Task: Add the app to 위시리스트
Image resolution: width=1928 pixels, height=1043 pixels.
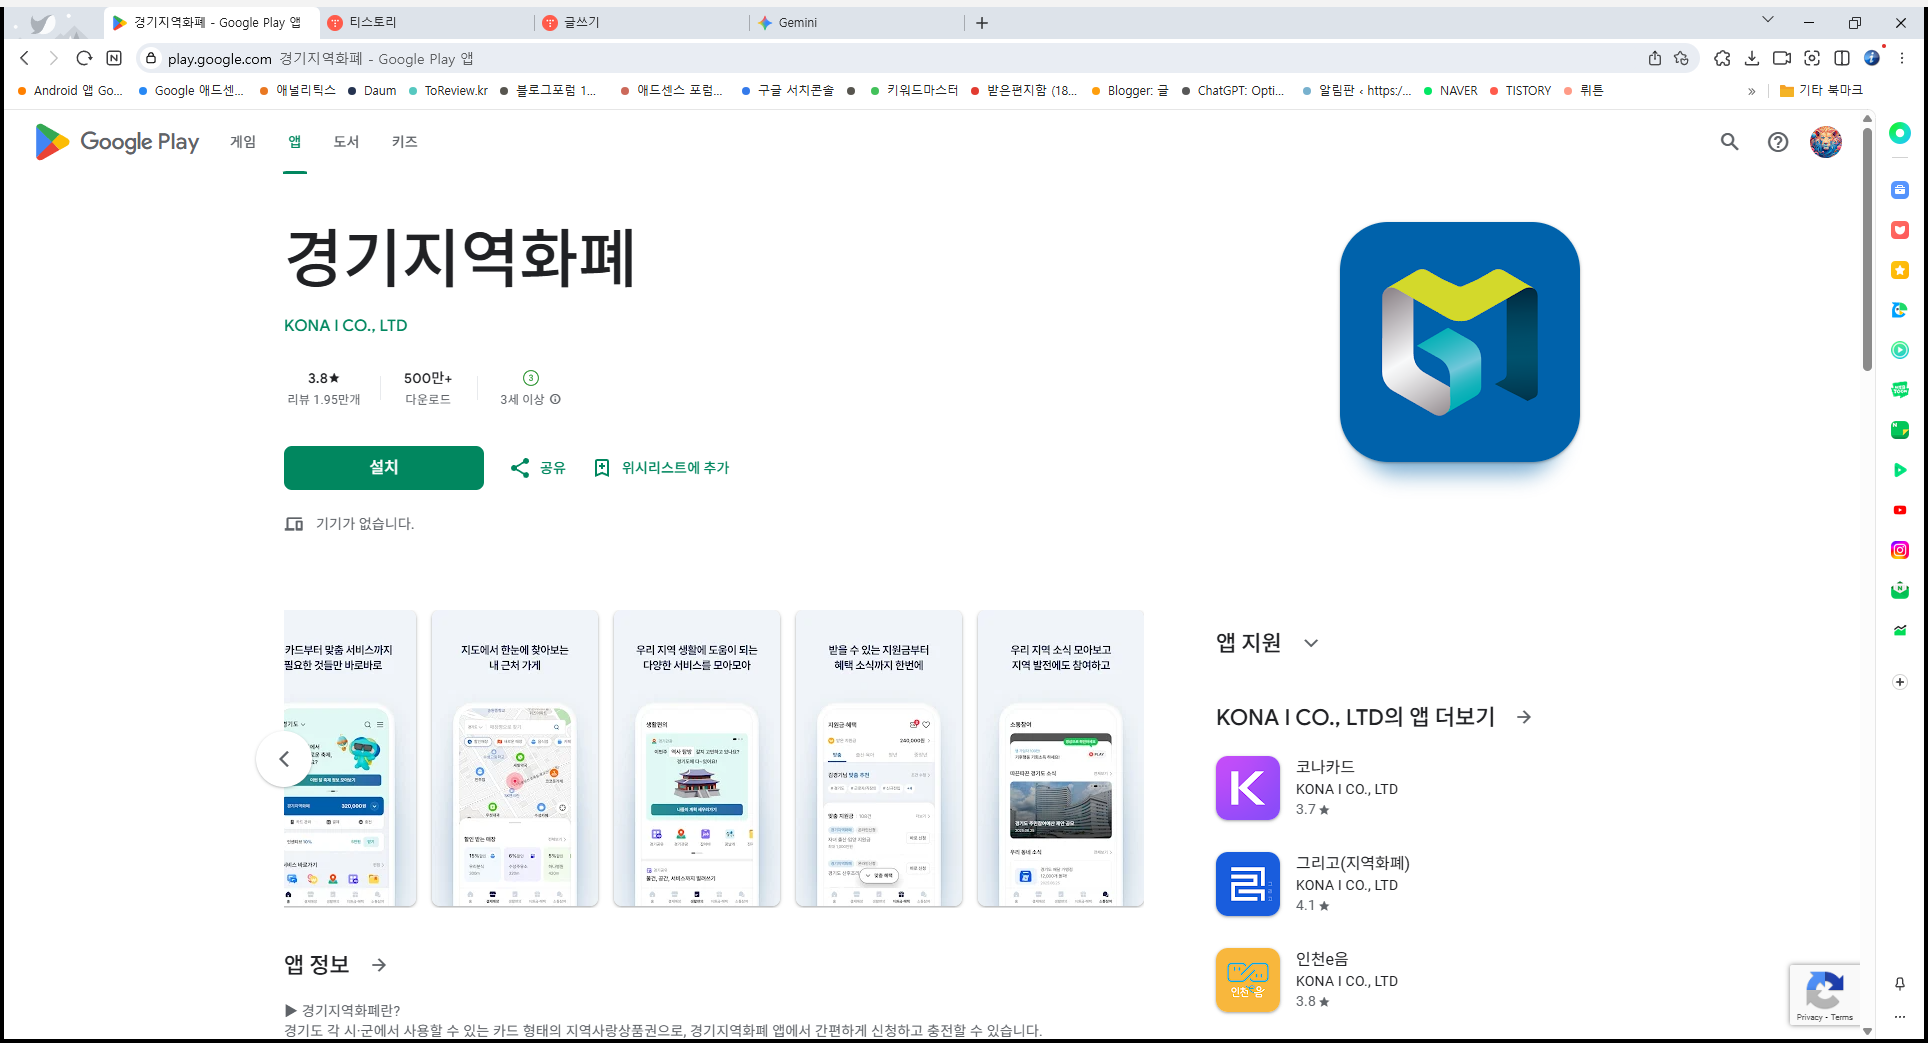Action: point(662,467)
